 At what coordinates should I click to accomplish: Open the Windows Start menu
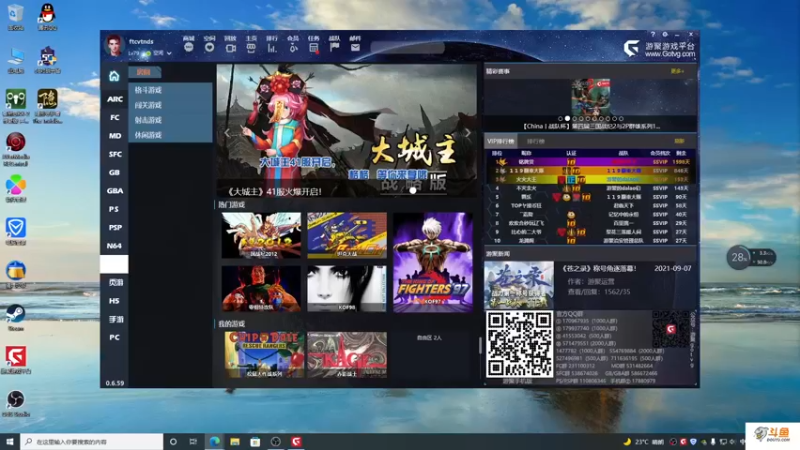[x=10, y=441]
